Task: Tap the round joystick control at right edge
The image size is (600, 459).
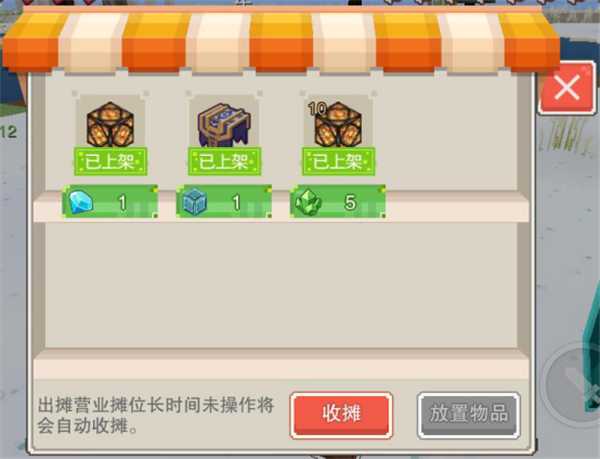Action: 574,382
